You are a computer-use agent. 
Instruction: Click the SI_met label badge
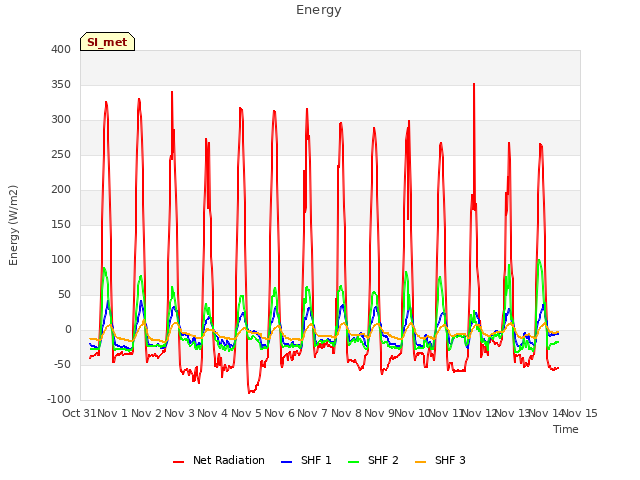pos(107,42)
